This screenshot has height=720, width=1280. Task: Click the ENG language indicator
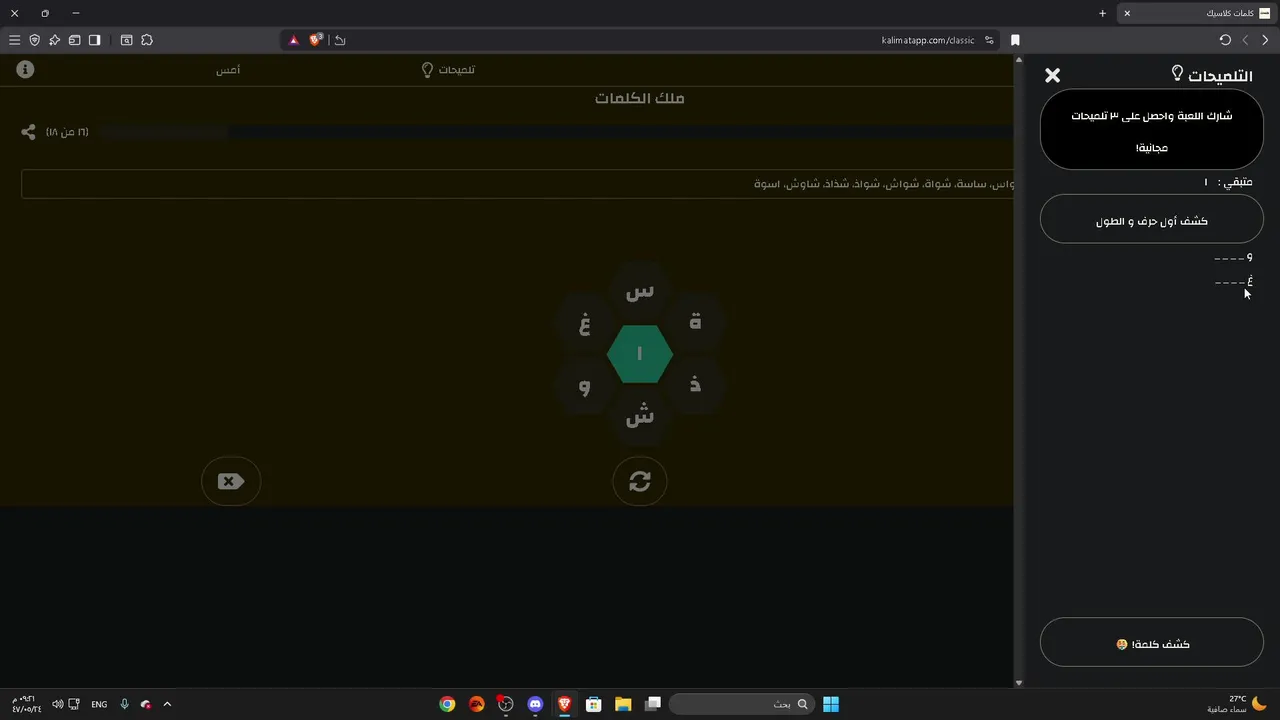pos(99,704)
